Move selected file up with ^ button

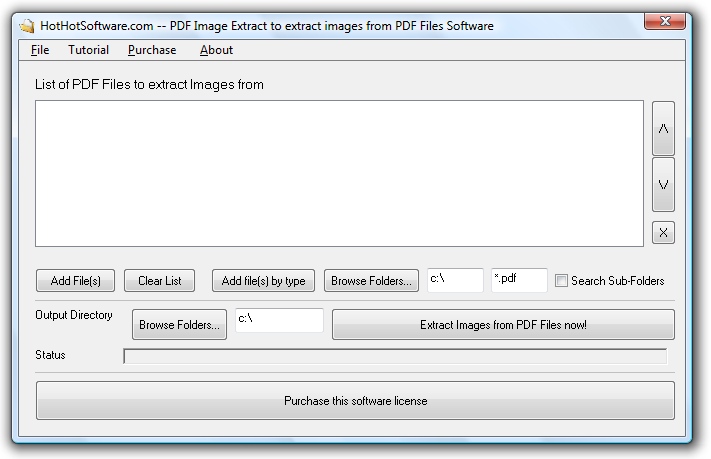pyautogui.click(x=663, y=129)
